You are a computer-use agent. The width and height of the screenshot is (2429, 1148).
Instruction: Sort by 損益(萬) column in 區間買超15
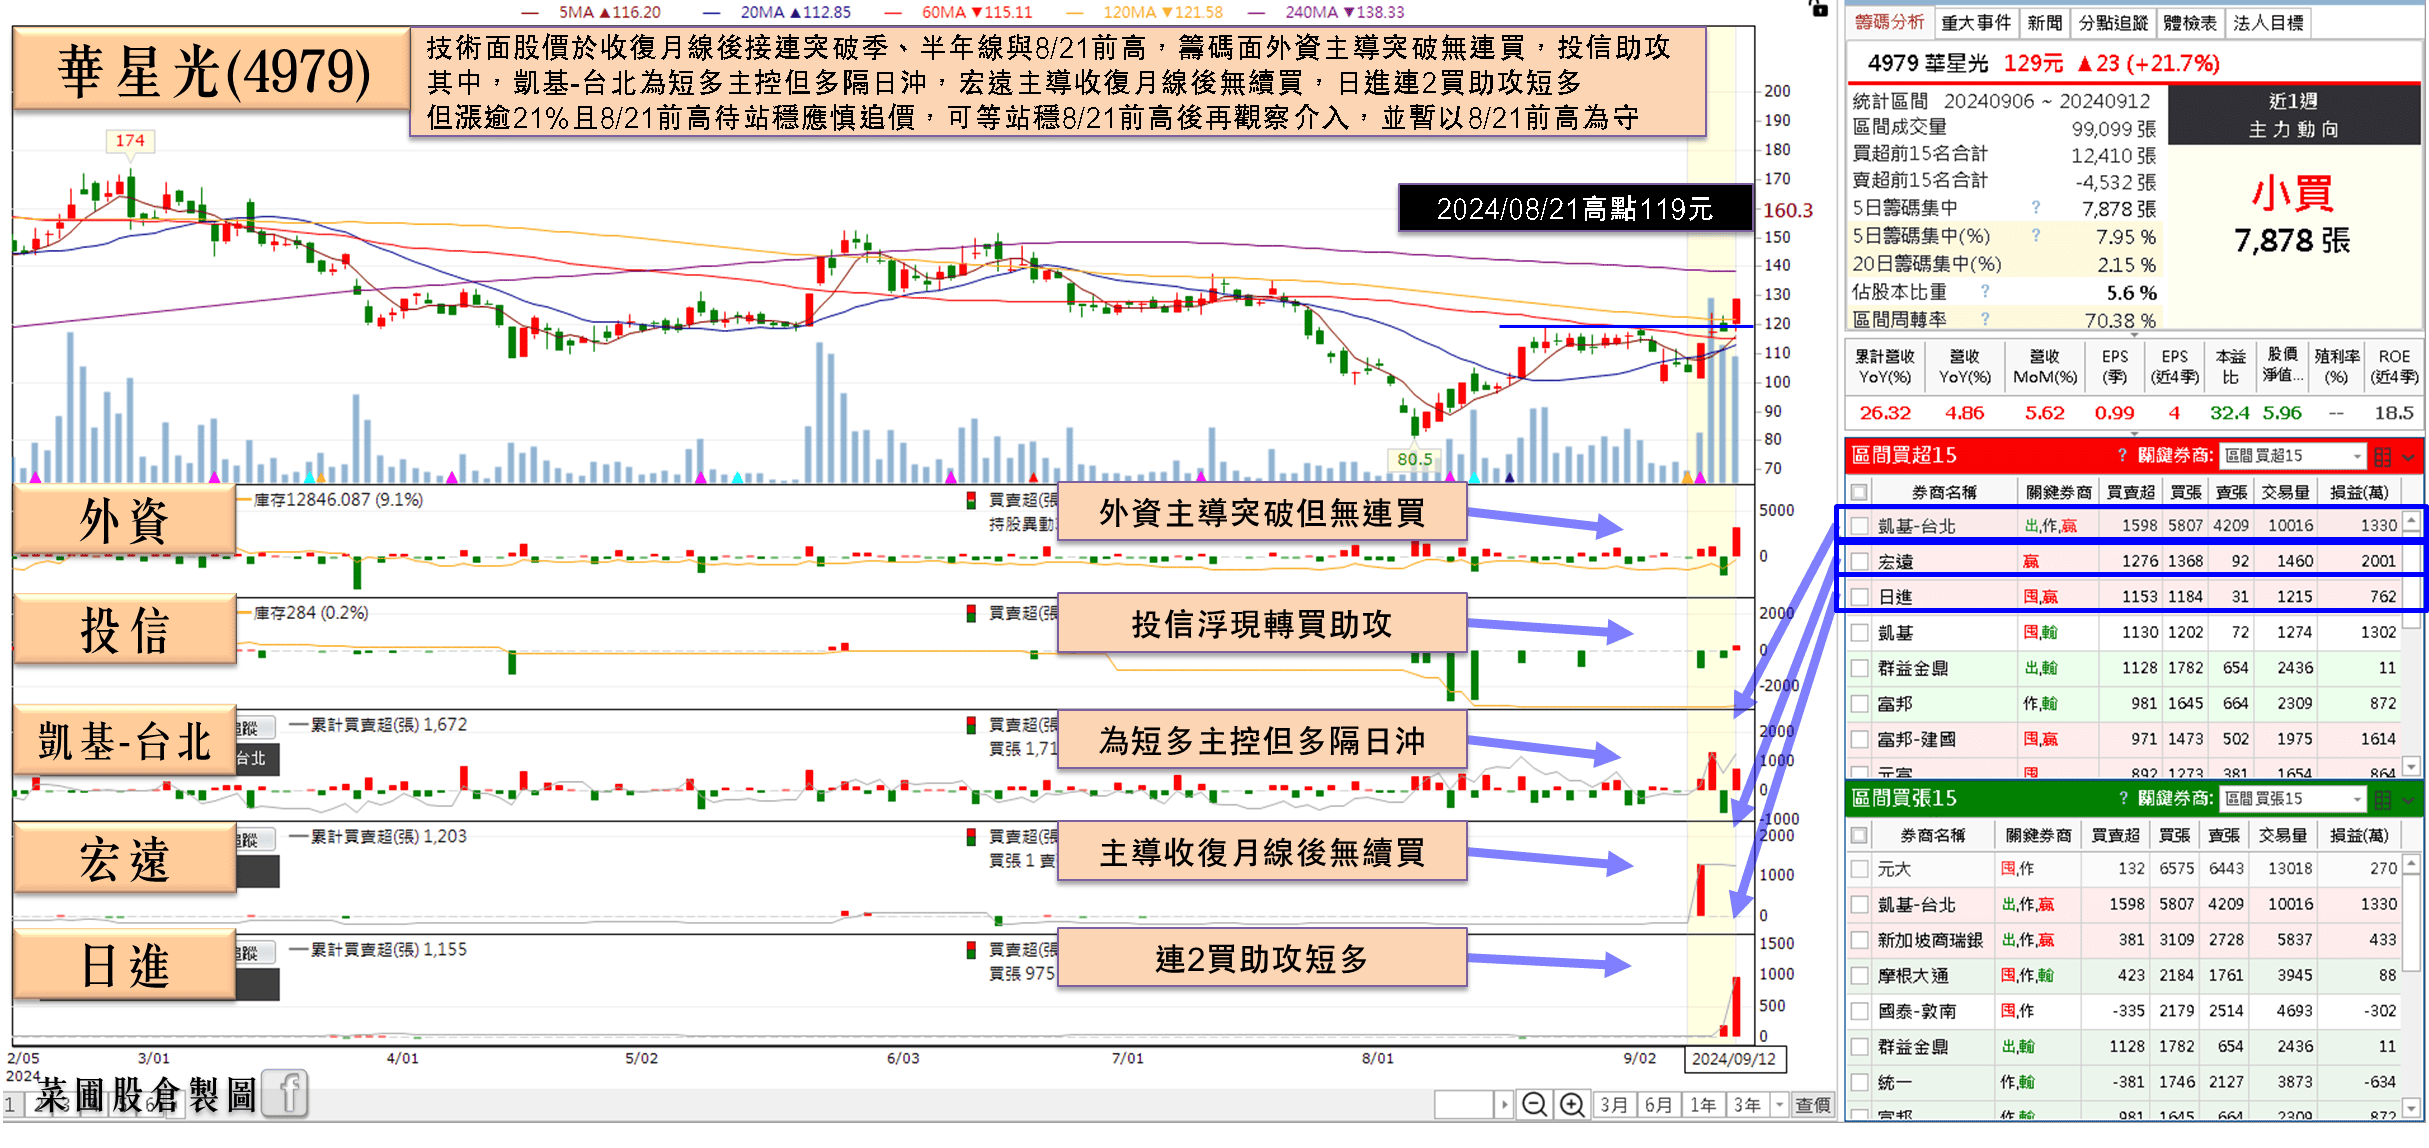(x=2359, y=492)
